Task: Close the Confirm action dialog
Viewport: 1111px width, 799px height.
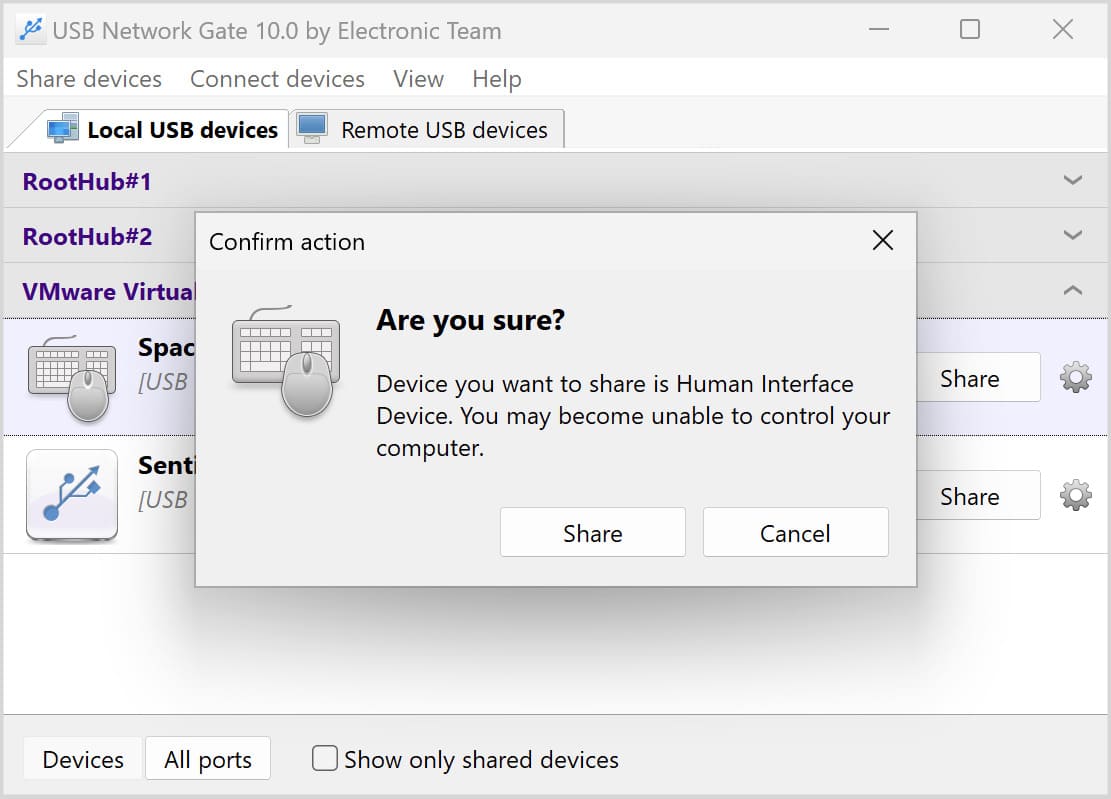Action: point(882,240)
